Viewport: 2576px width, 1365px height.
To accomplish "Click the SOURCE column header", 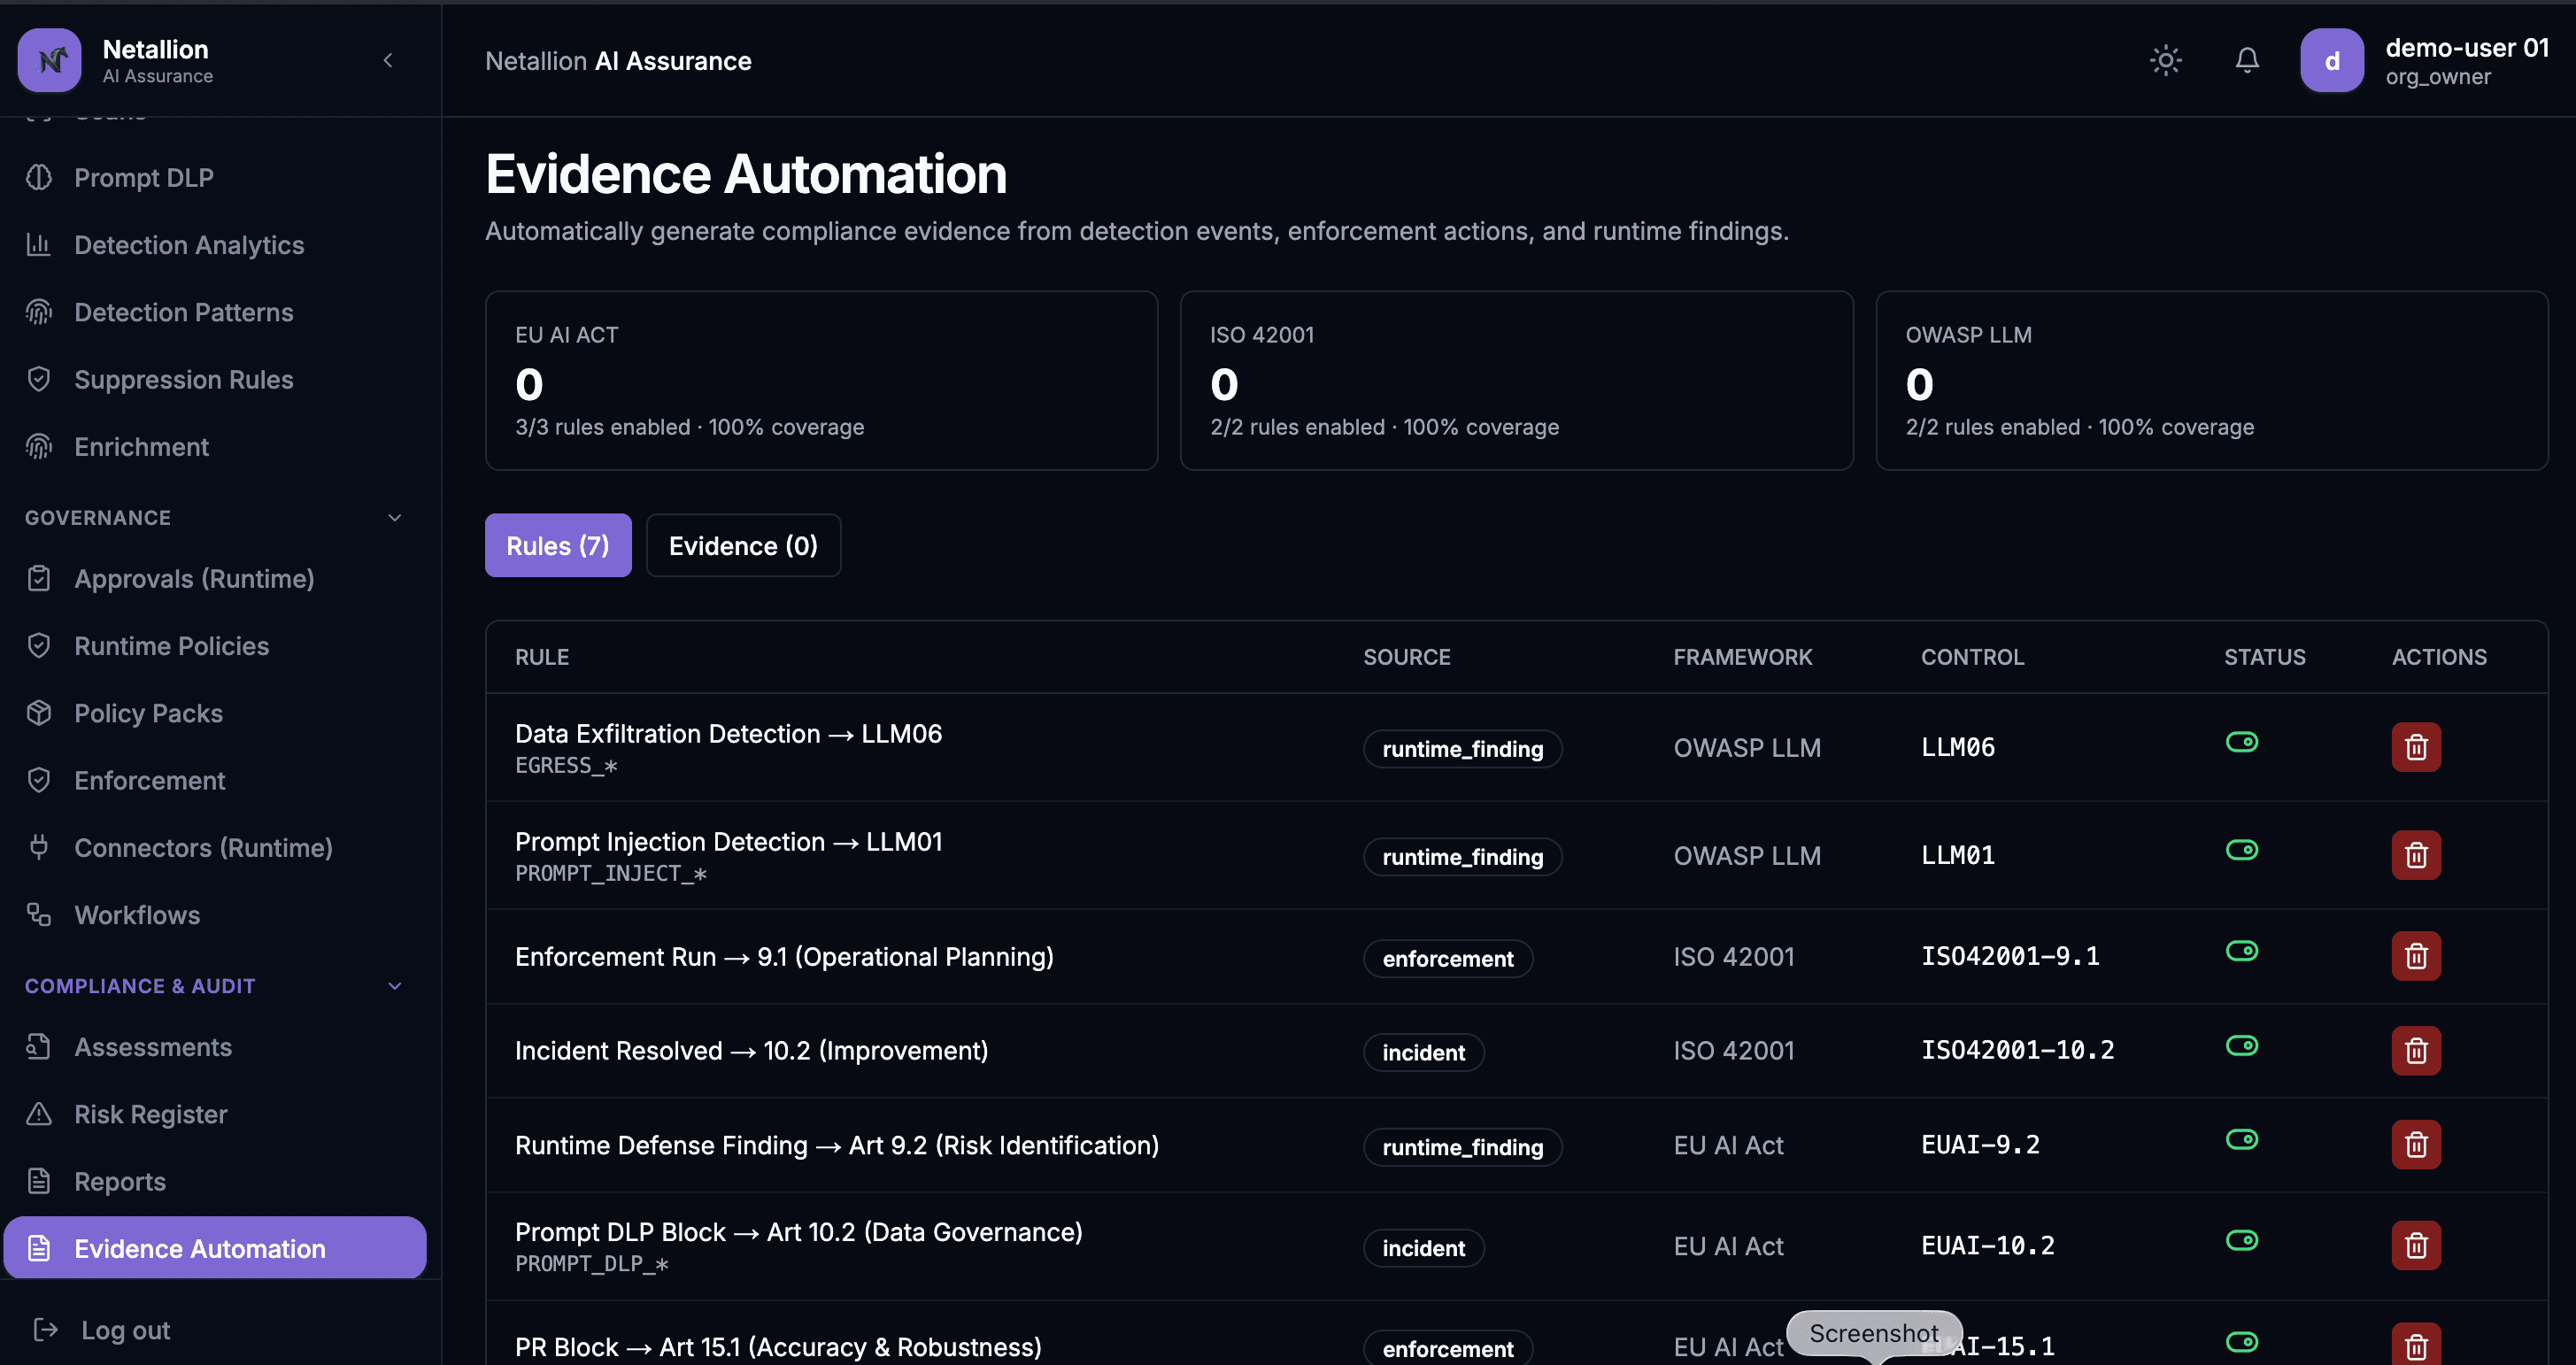I will pos(1406,656).
